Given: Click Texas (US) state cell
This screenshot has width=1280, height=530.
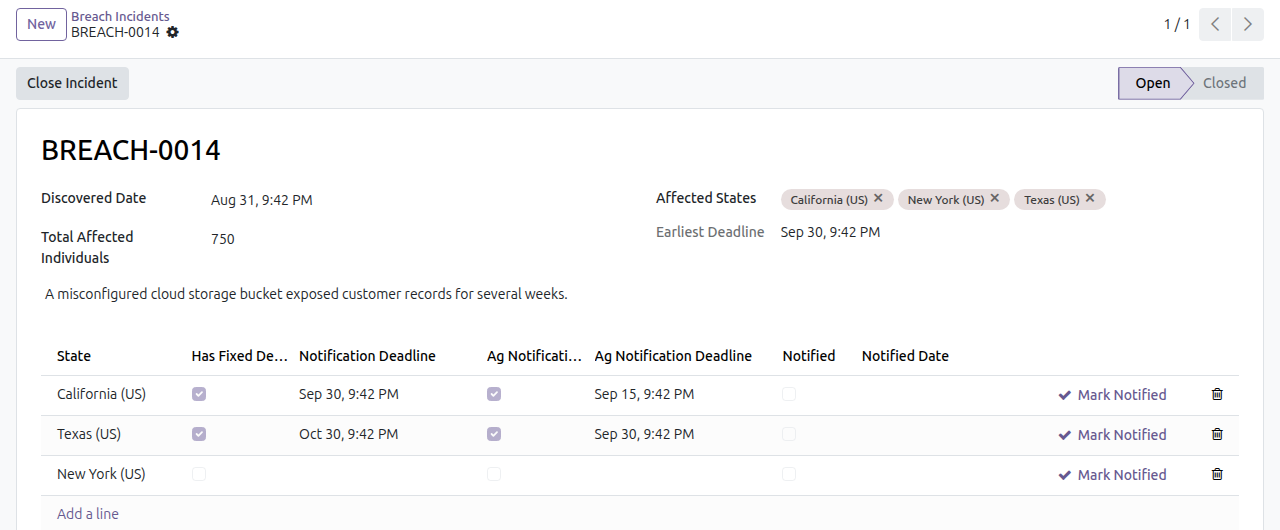Looking at the screenshot, I should [x=89, y=434].
